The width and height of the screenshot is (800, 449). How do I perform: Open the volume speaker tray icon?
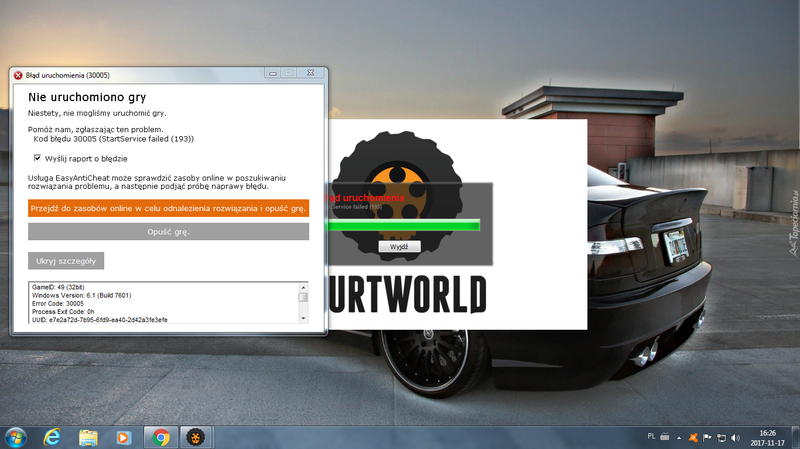point(735,437)
